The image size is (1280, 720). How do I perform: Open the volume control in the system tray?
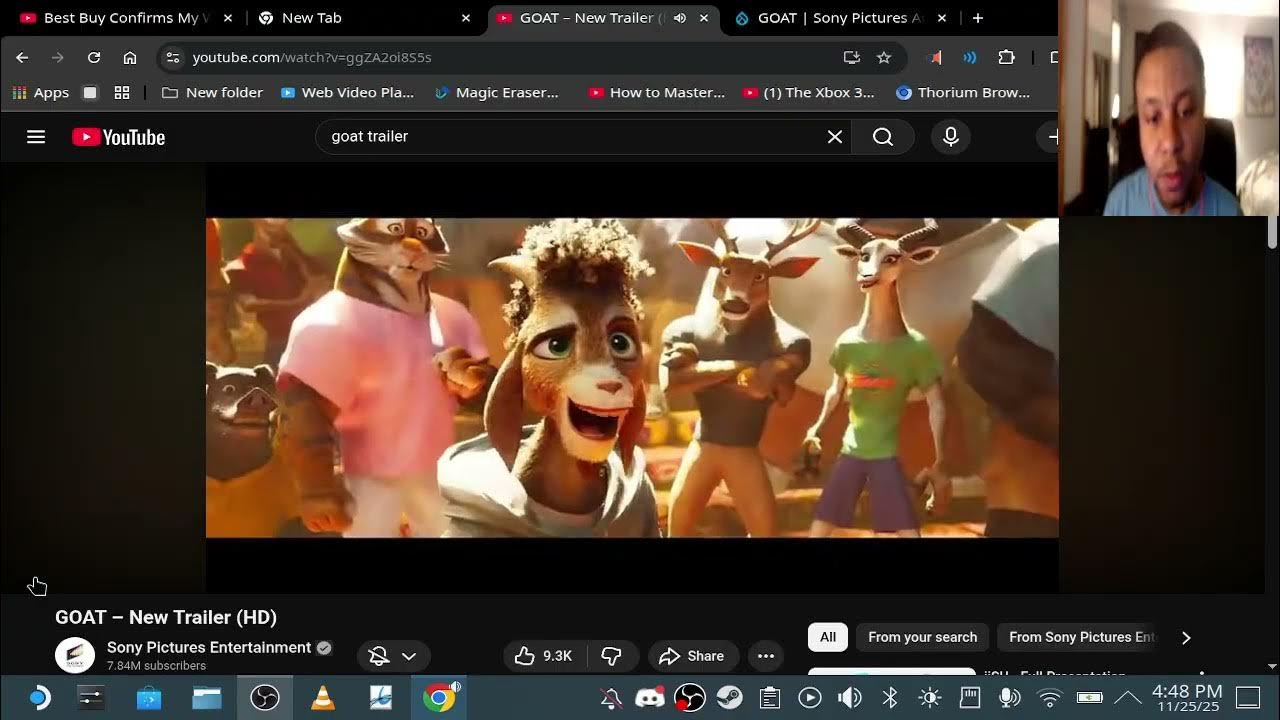click(849, 697)
